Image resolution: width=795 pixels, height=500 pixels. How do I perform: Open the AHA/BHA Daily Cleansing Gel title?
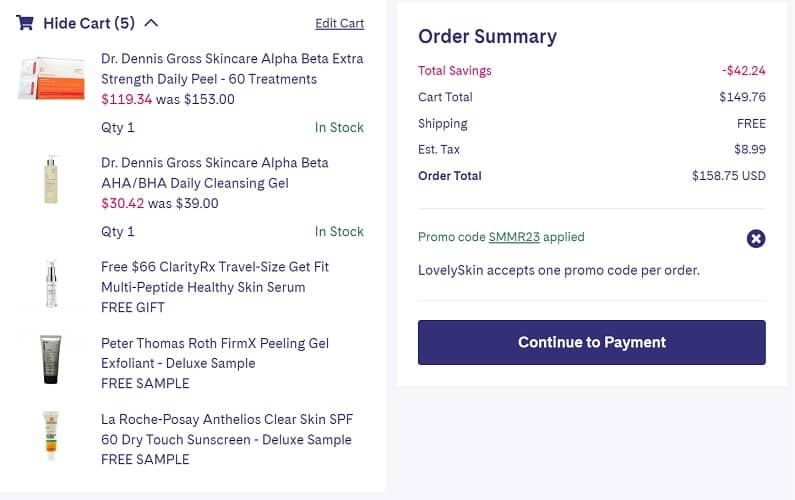pos(214,173)
